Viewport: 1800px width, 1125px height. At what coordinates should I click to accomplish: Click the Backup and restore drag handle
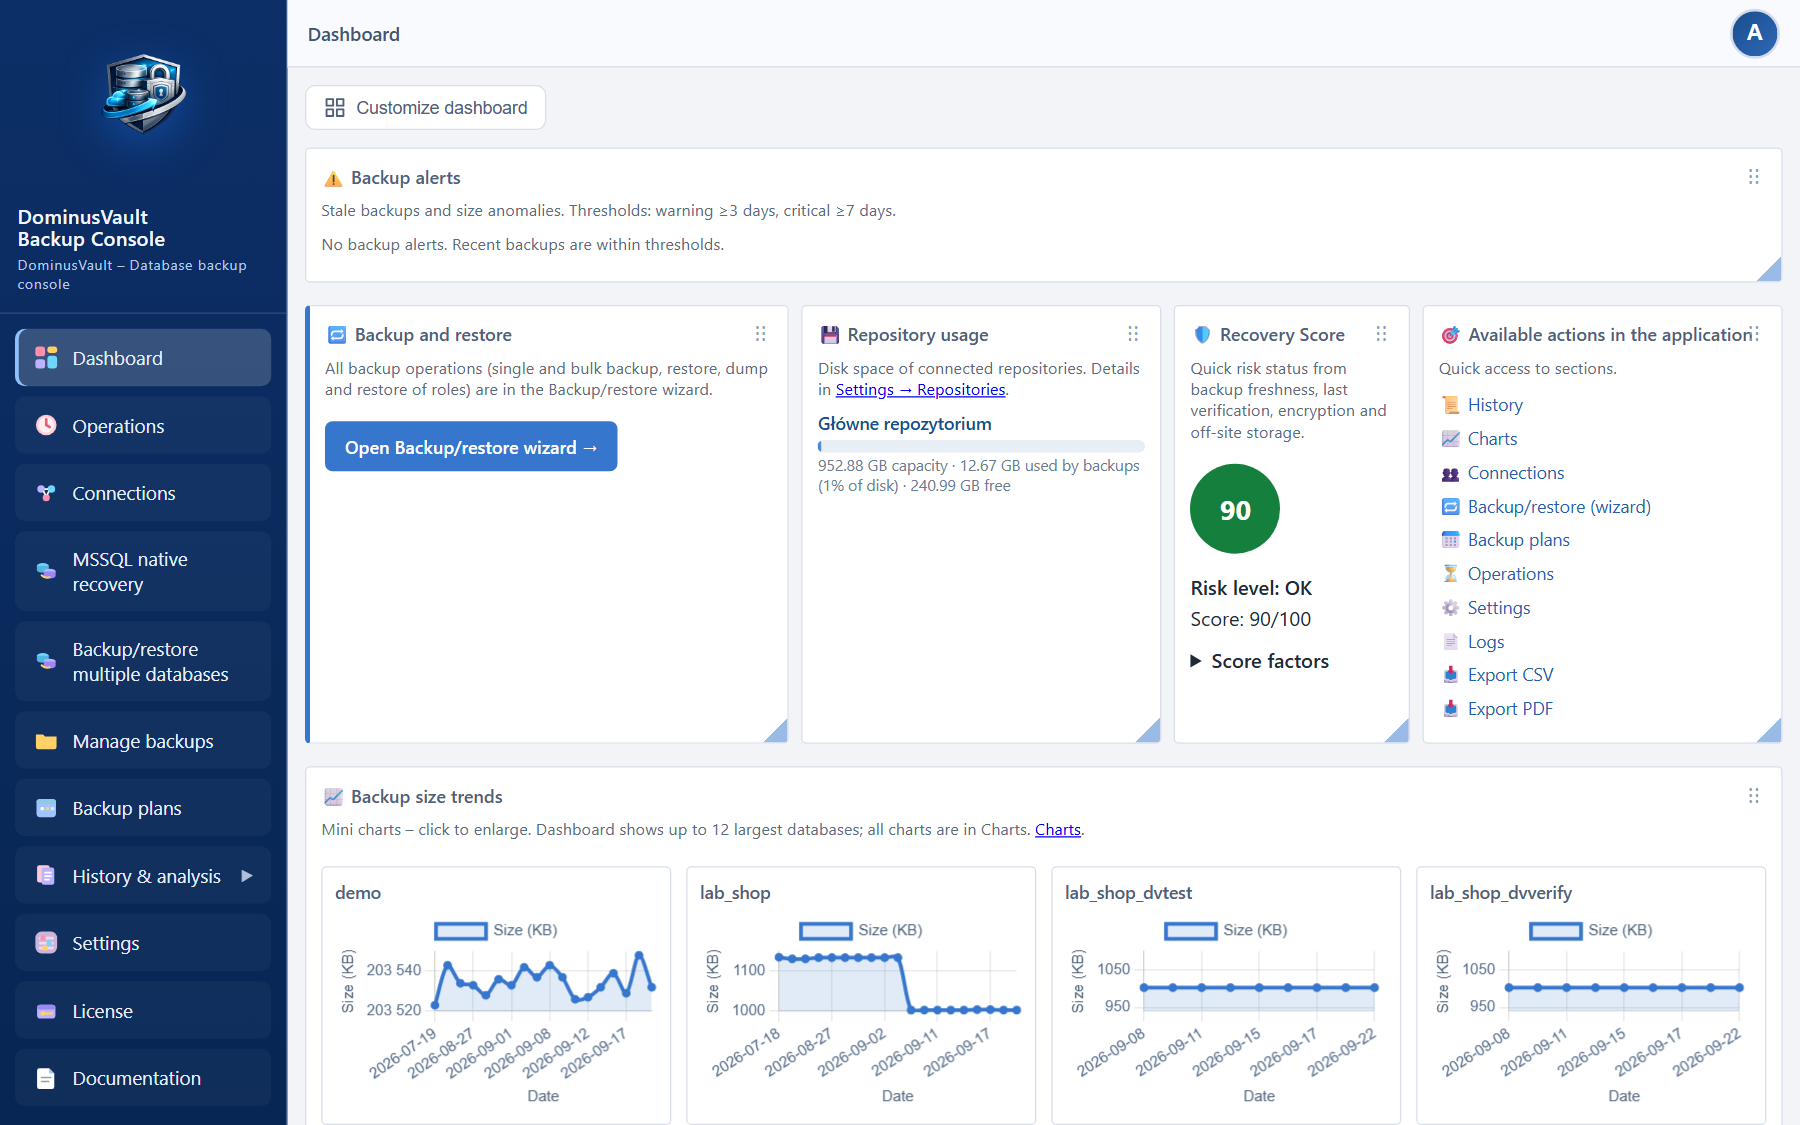pos(760,334)
